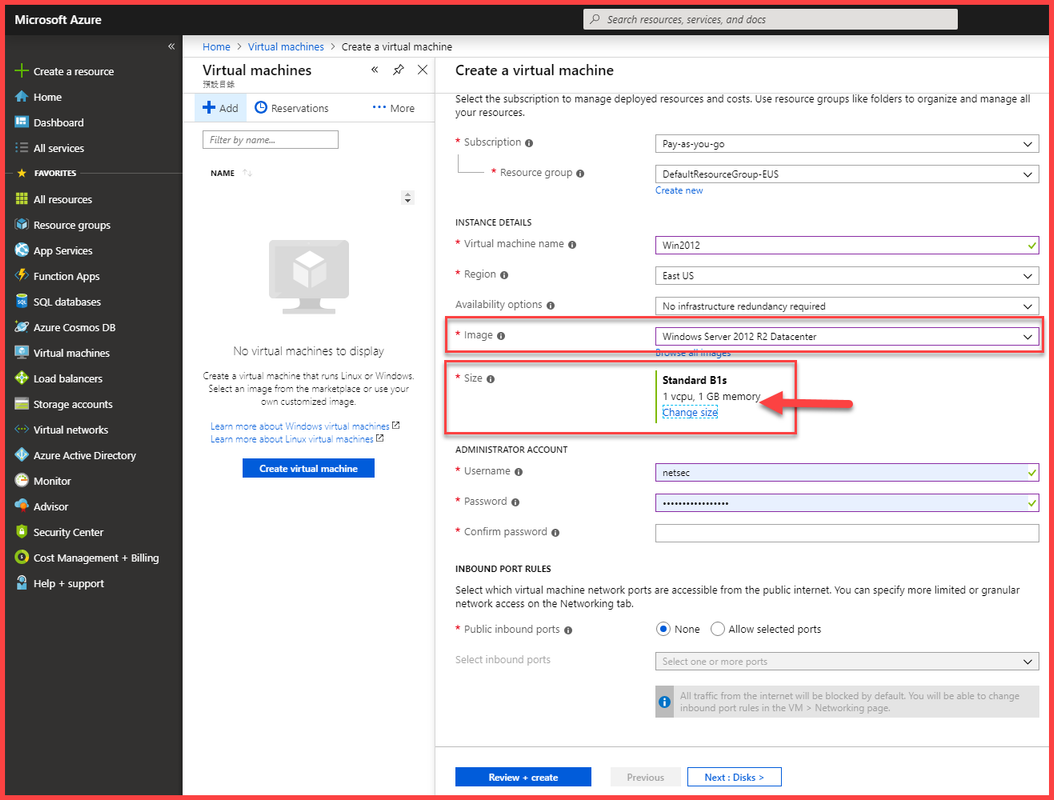
Task: Click the Filter by name field
Action: pyautogui.click(x=270, y=140)
